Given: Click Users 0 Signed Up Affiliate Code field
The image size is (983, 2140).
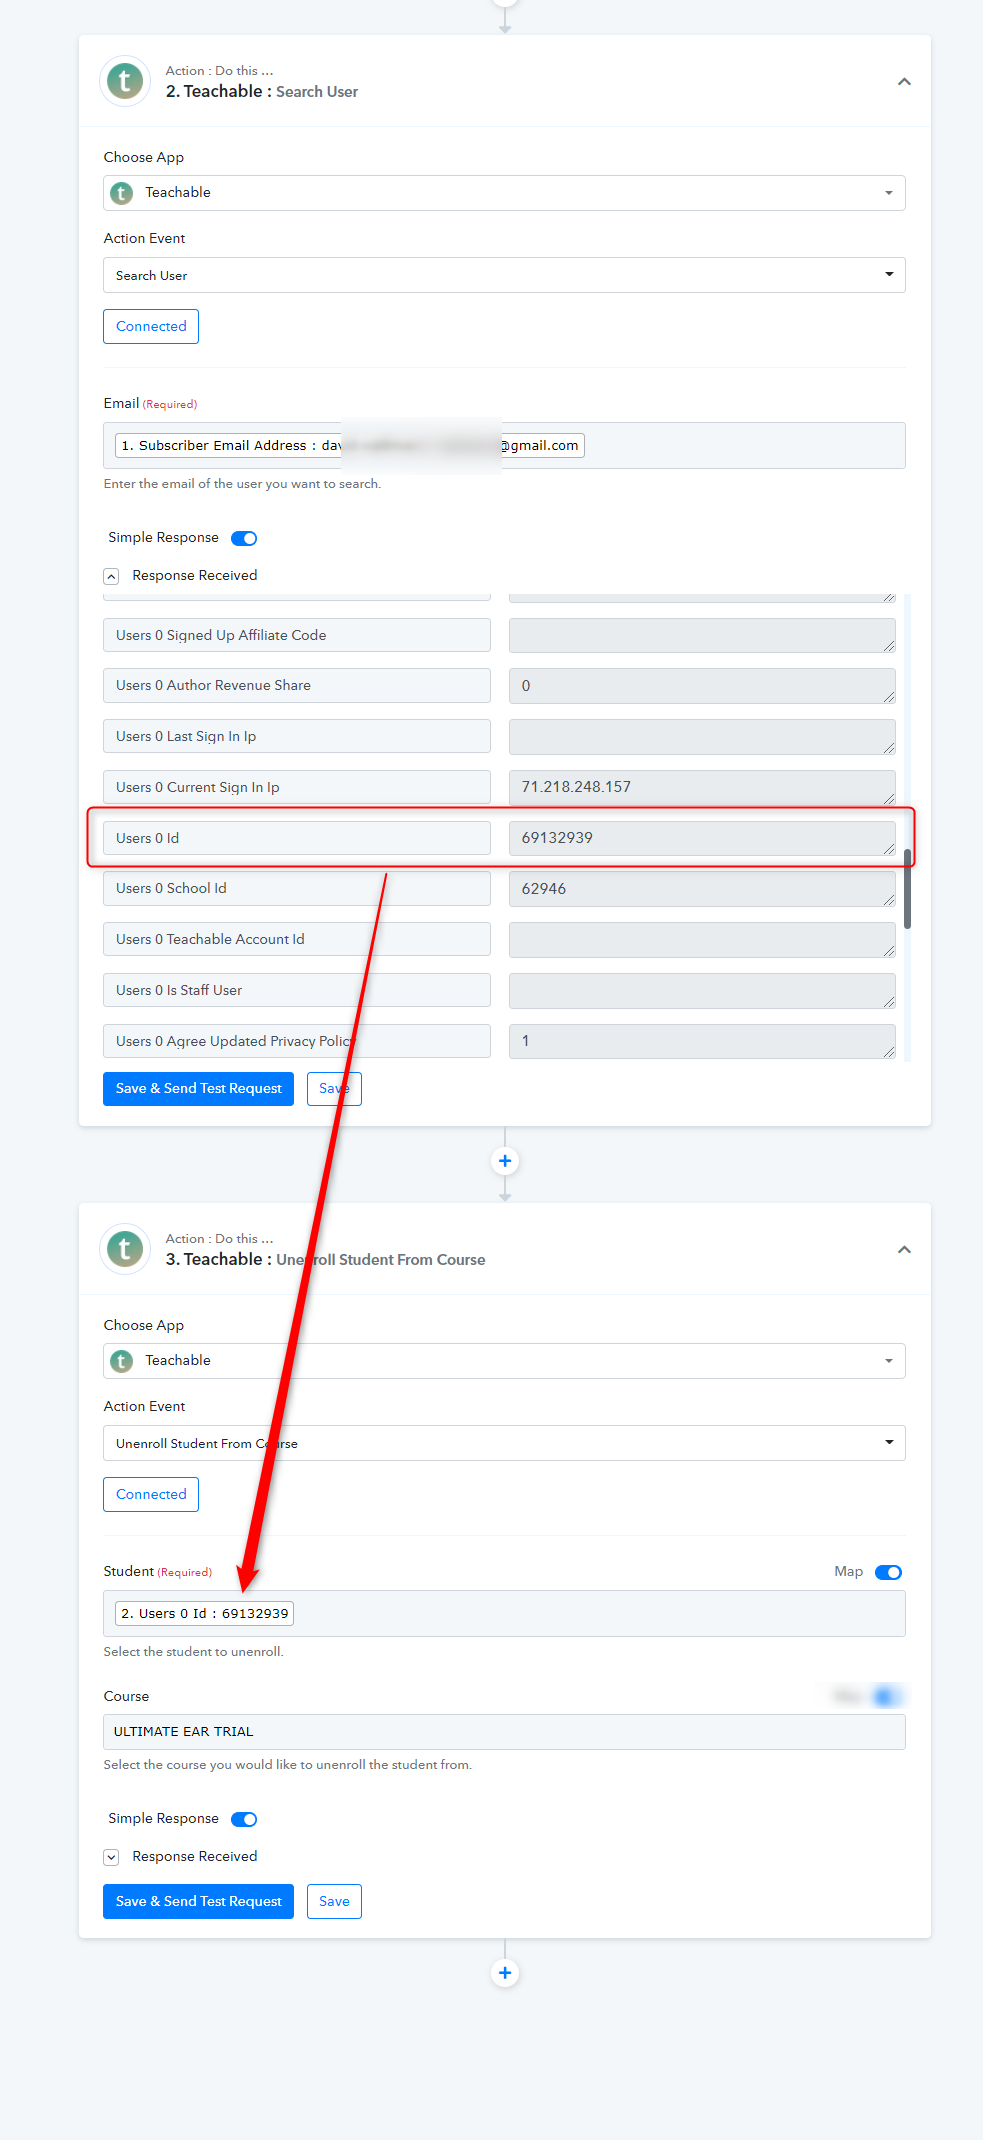Looking at the screenshot, I should click(x=297, y=635).
